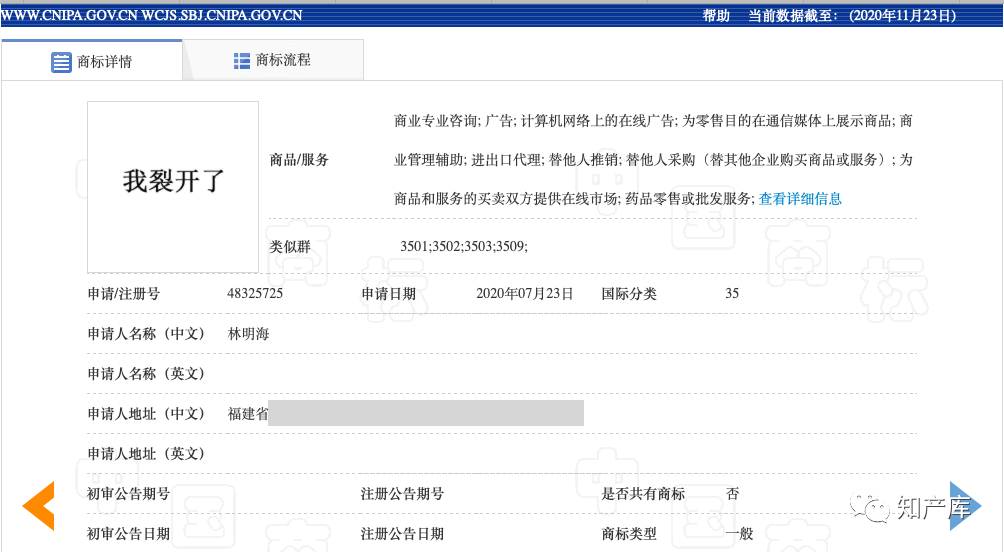Click the goods/services description beginning 商业专业咨询

pyautogui.click(x=653, y=159)
